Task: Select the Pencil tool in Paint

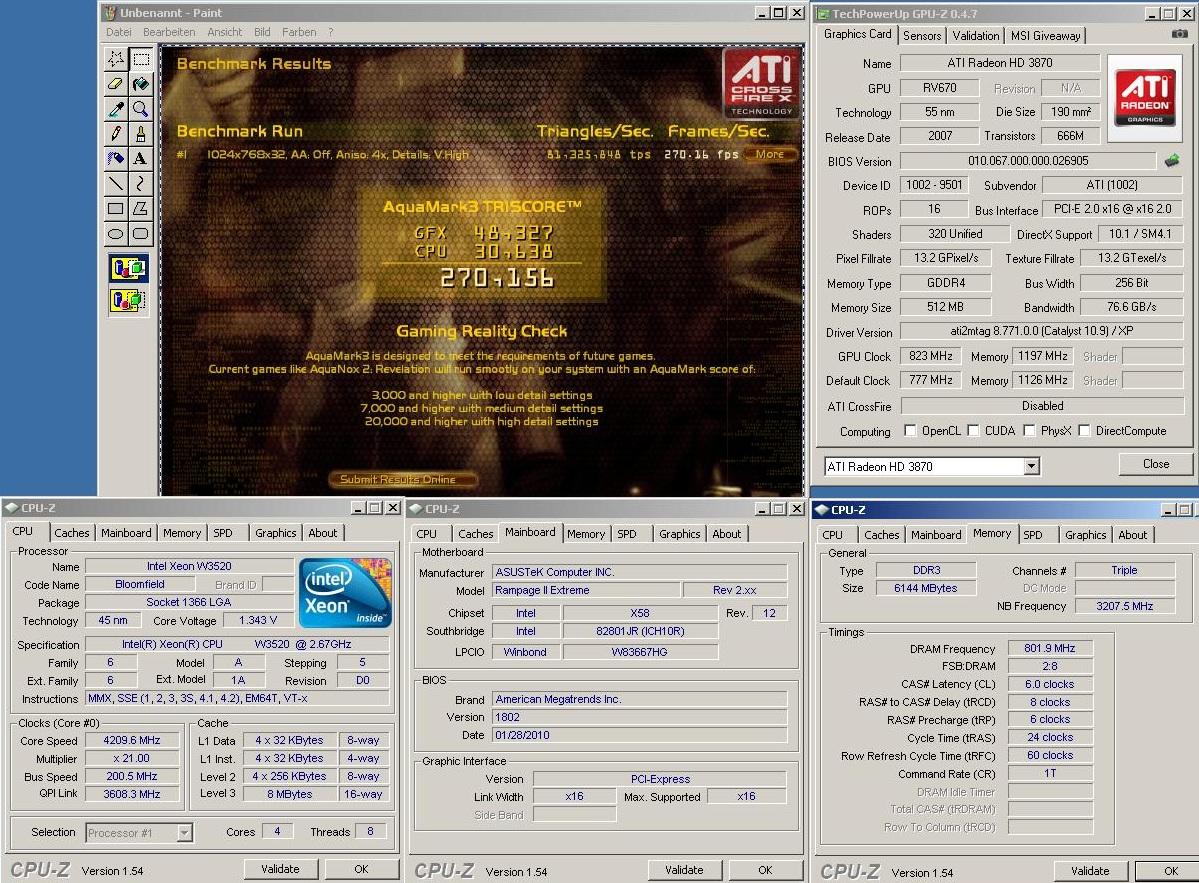Action: tap(115, 134)
